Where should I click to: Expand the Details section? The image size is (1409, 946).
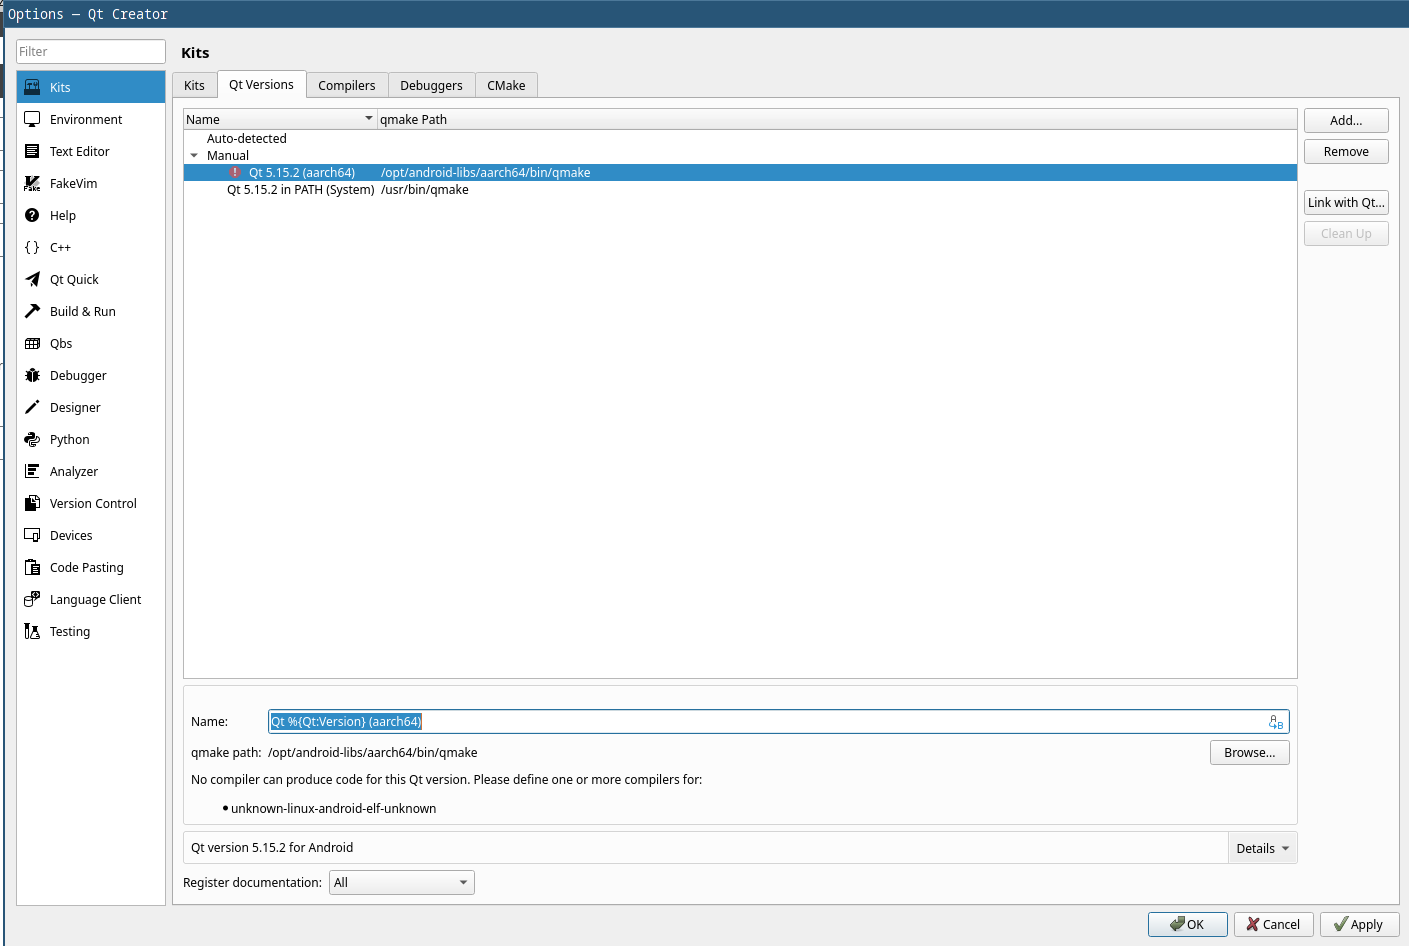click(1262, 848)
